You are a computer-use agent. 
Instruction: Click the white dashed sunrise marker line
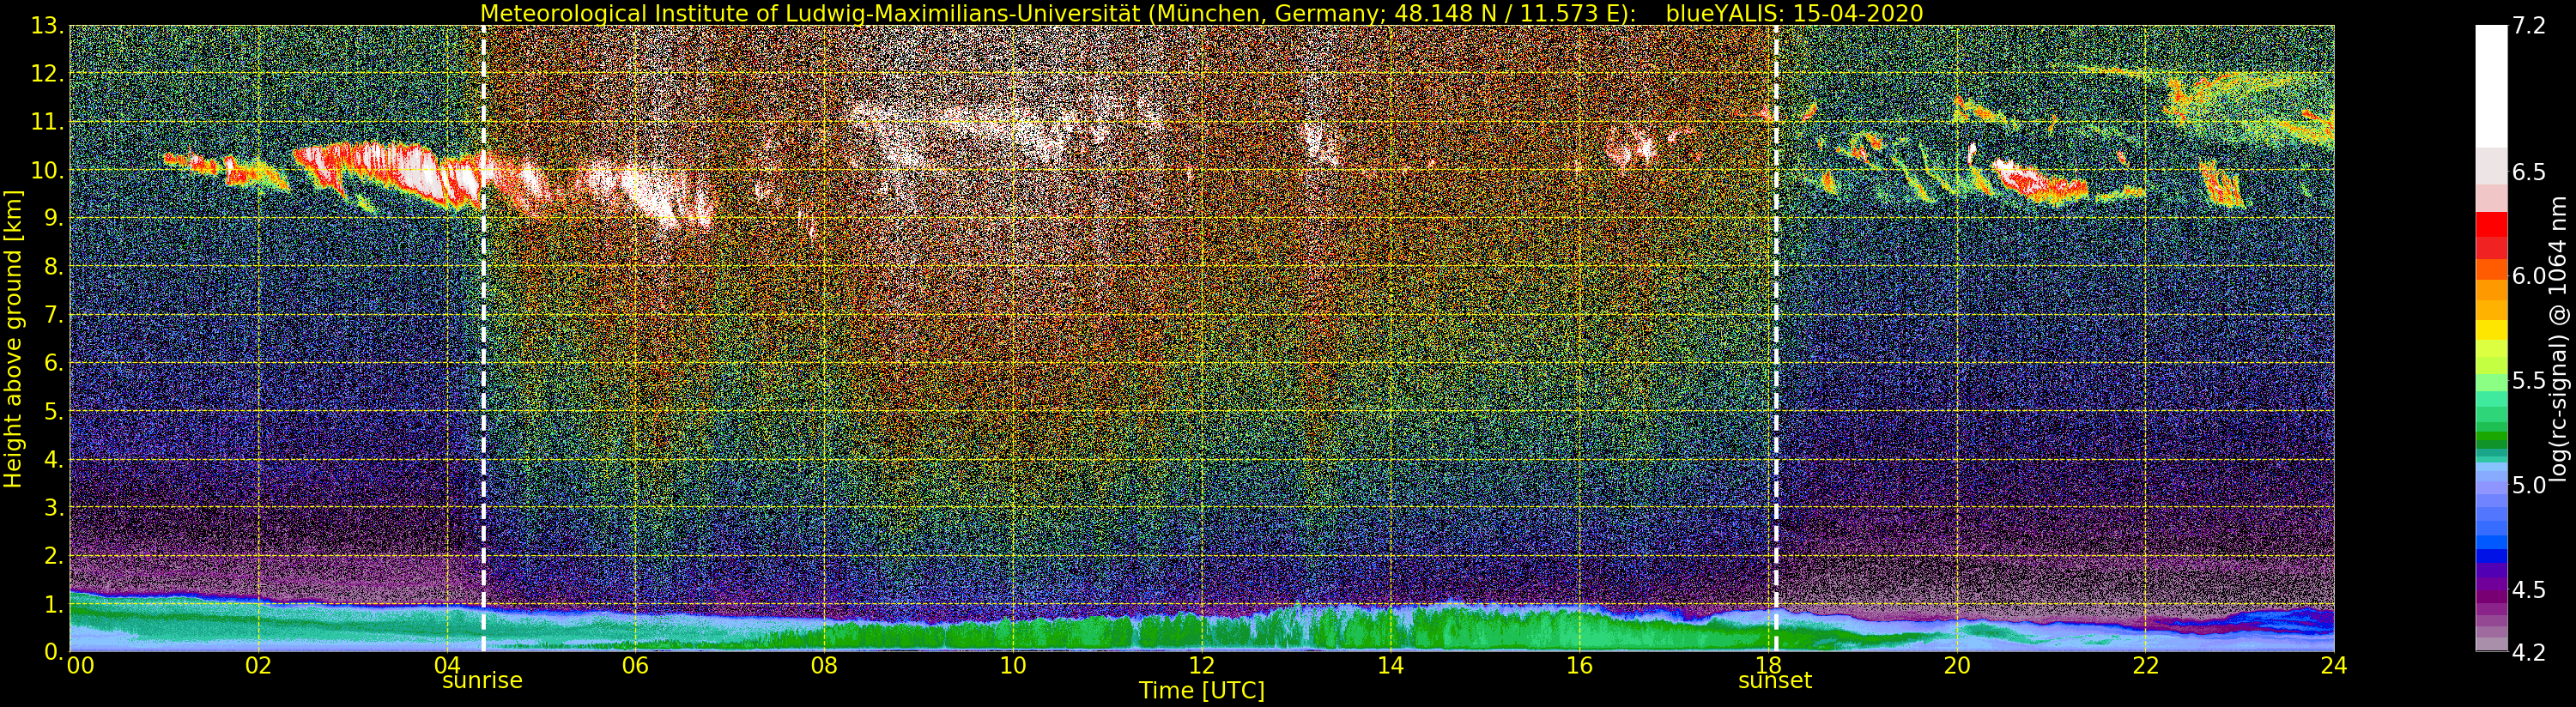tap(483, 338)
